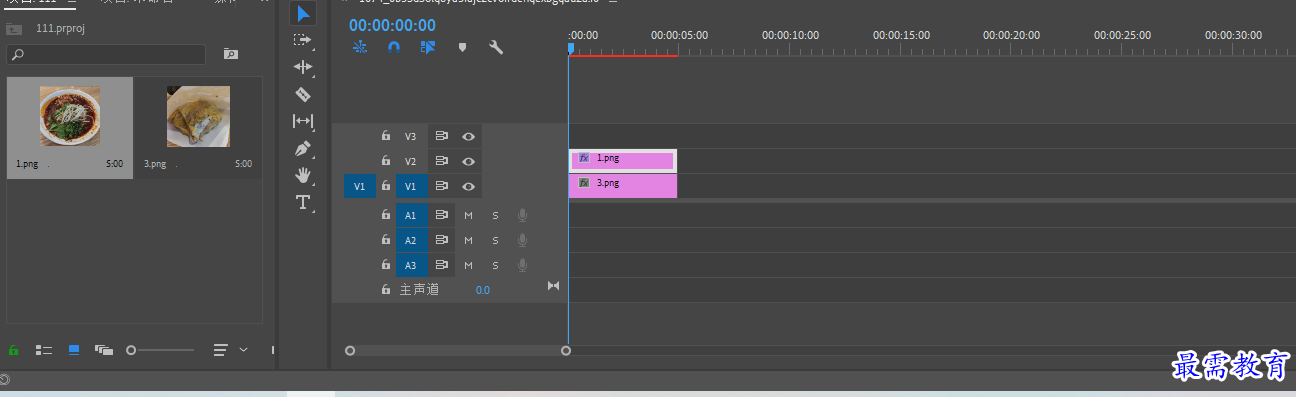The image size is (1296, 397).
Task: Toggle track targeting for V2
Action: coord(410,161)
